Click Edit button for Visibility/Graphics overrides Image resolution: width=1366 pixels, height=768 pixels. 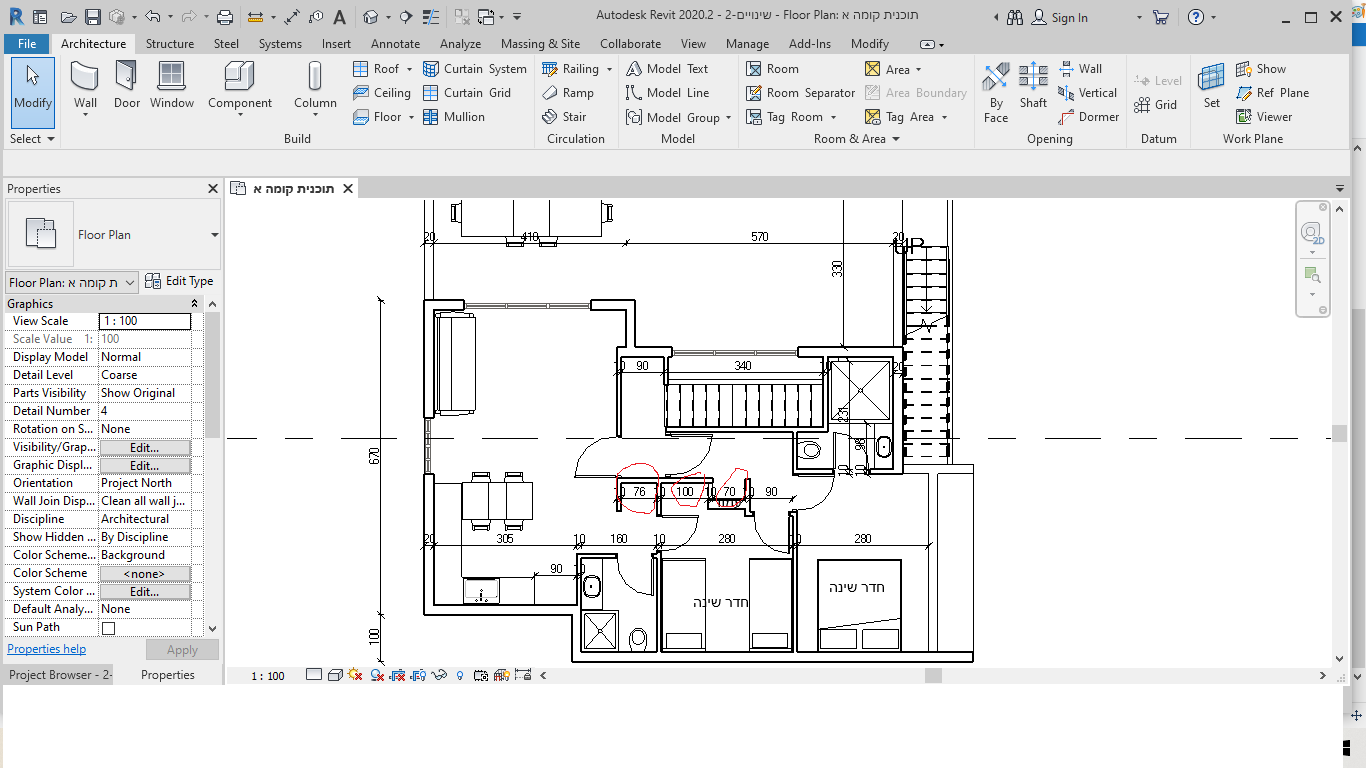144,447
